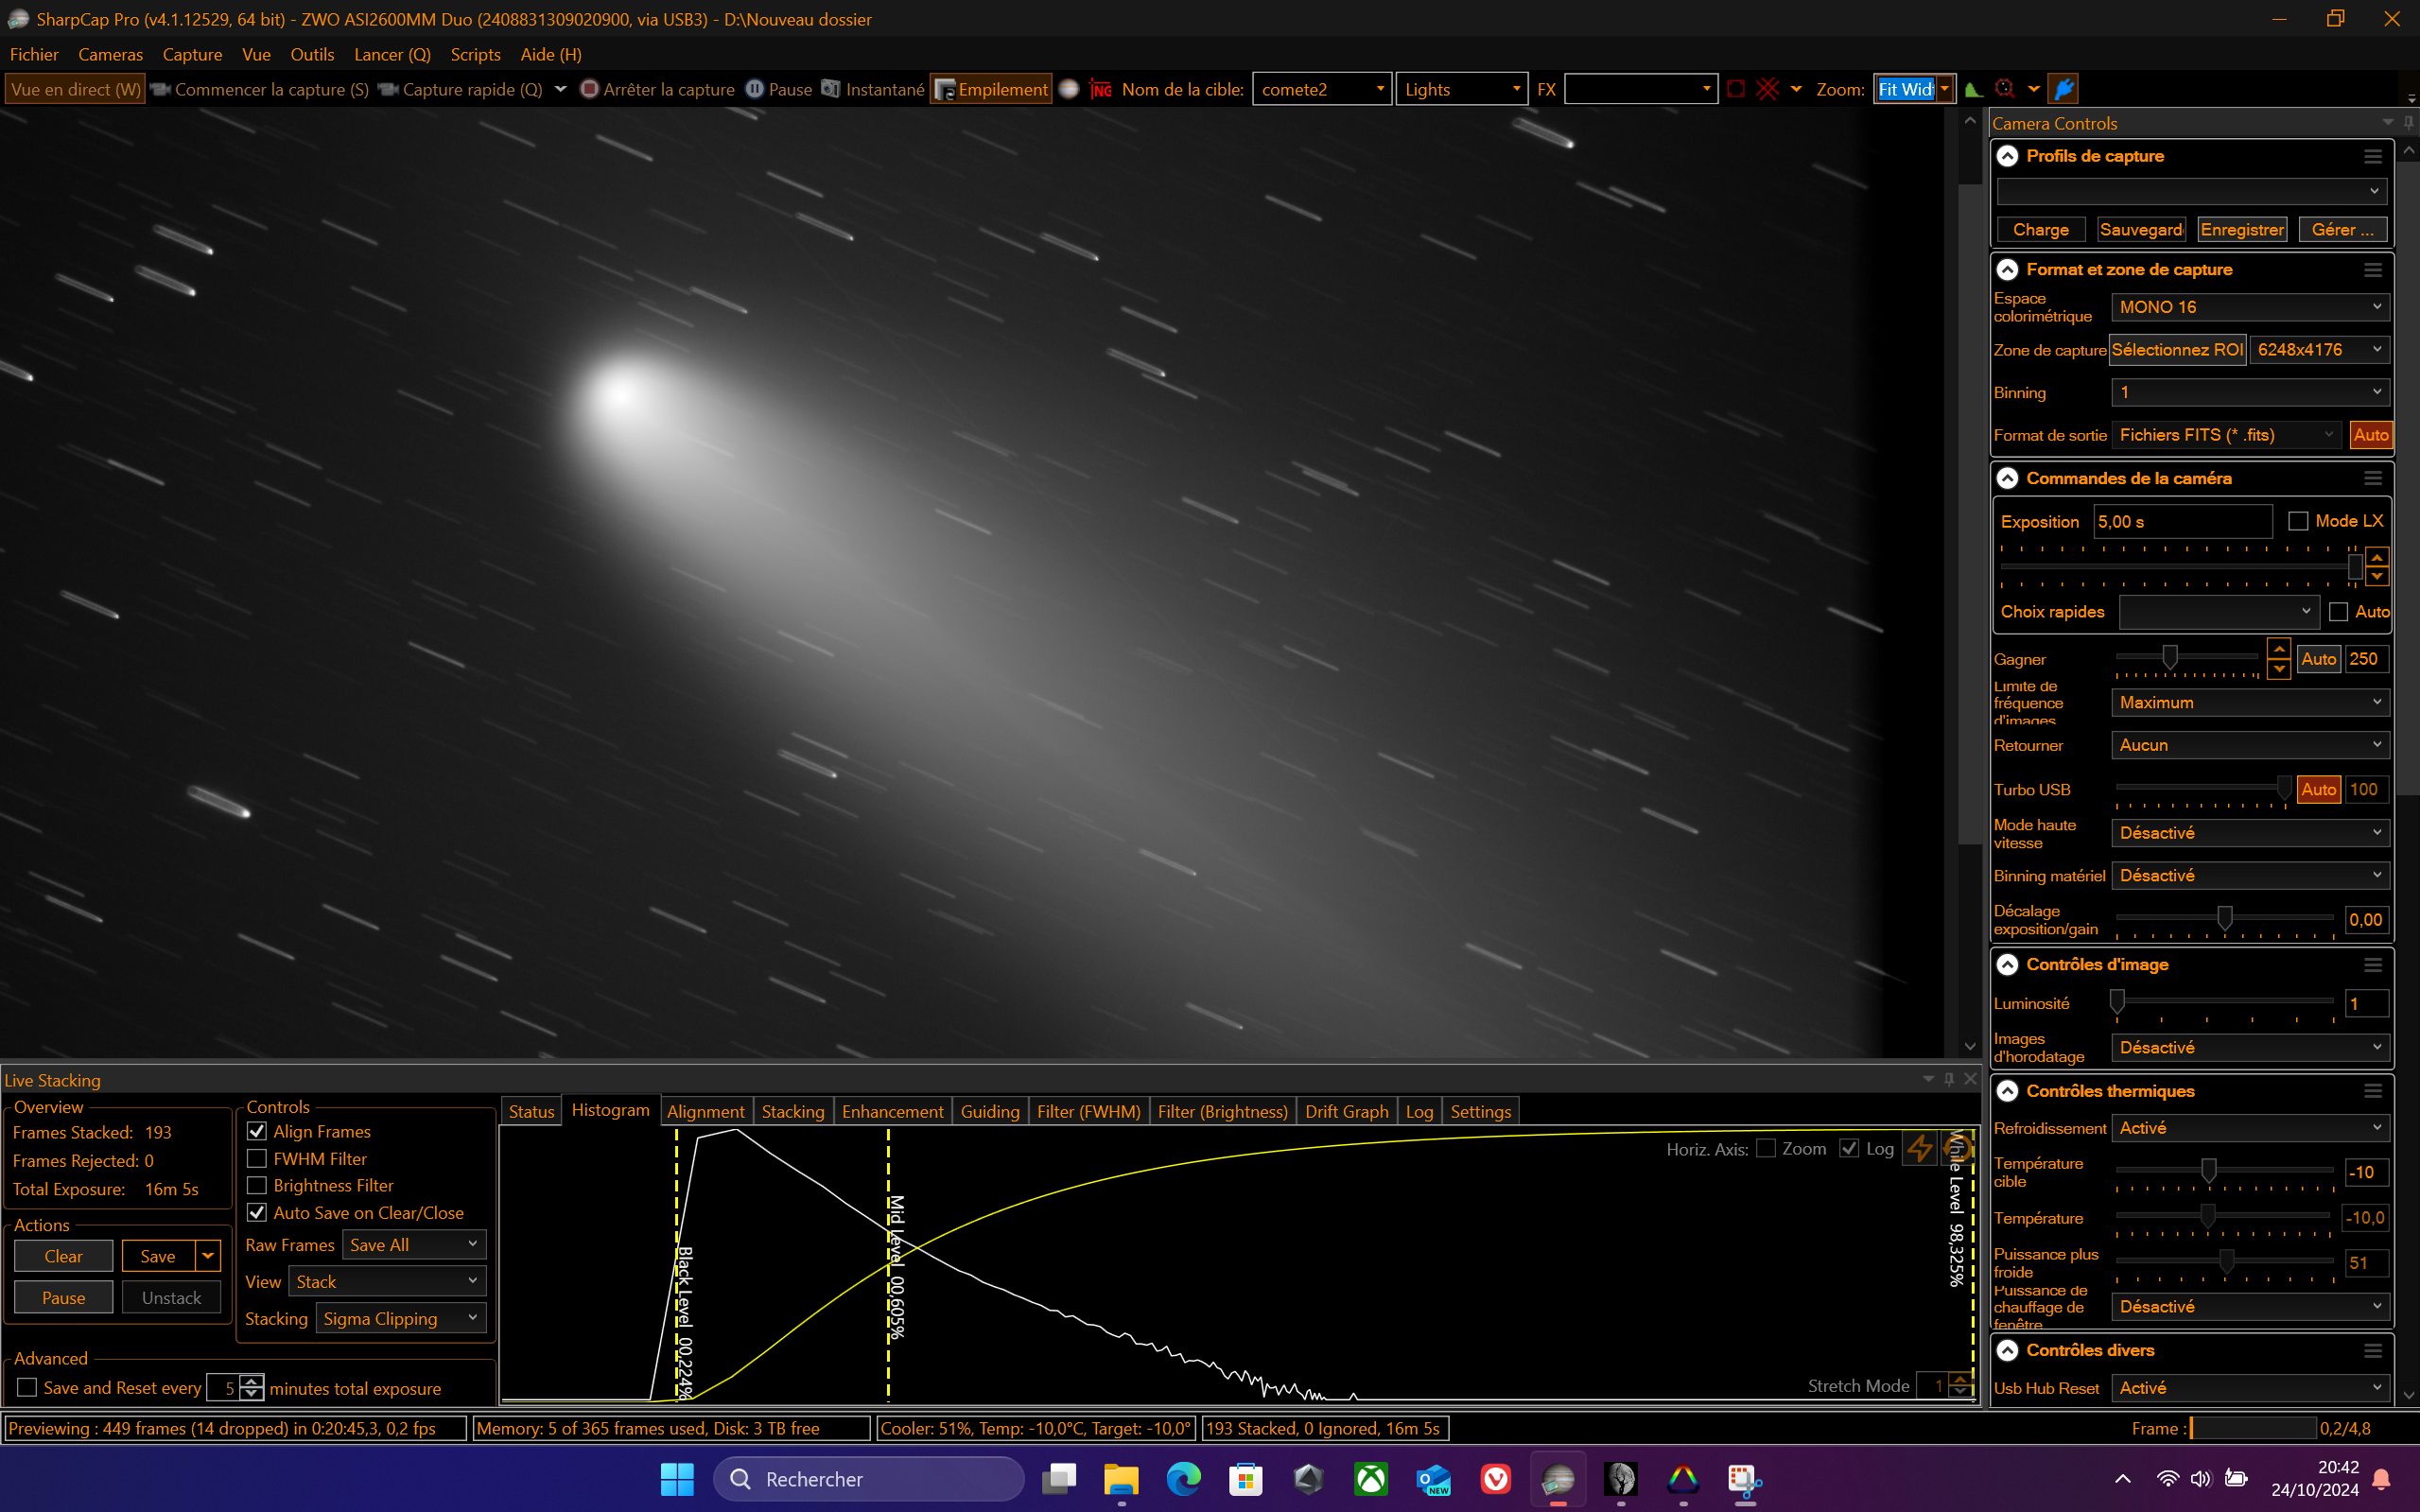Toggle the red reticule crosshair icon

[1768, 89]
